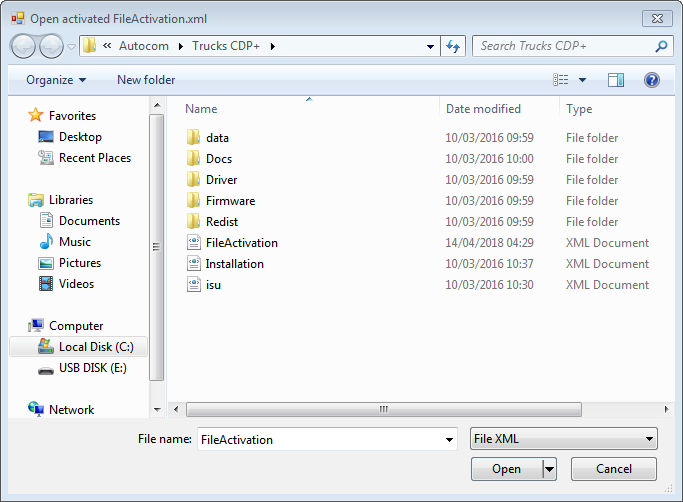Select Autocom in the address path
Image resolution: width=683 pixels, height=502 pixels.
point(144,46)
